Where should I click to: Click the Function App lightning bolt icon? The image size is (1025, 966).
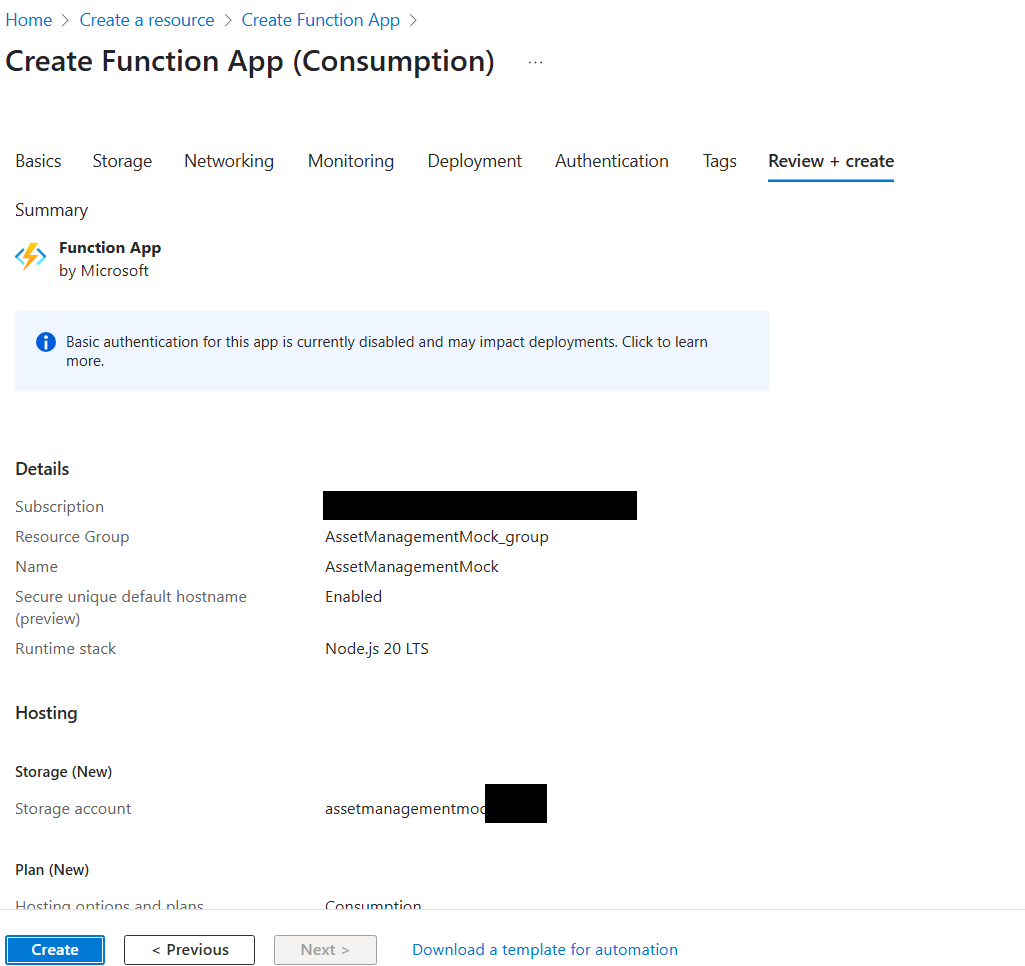point(29,256)
